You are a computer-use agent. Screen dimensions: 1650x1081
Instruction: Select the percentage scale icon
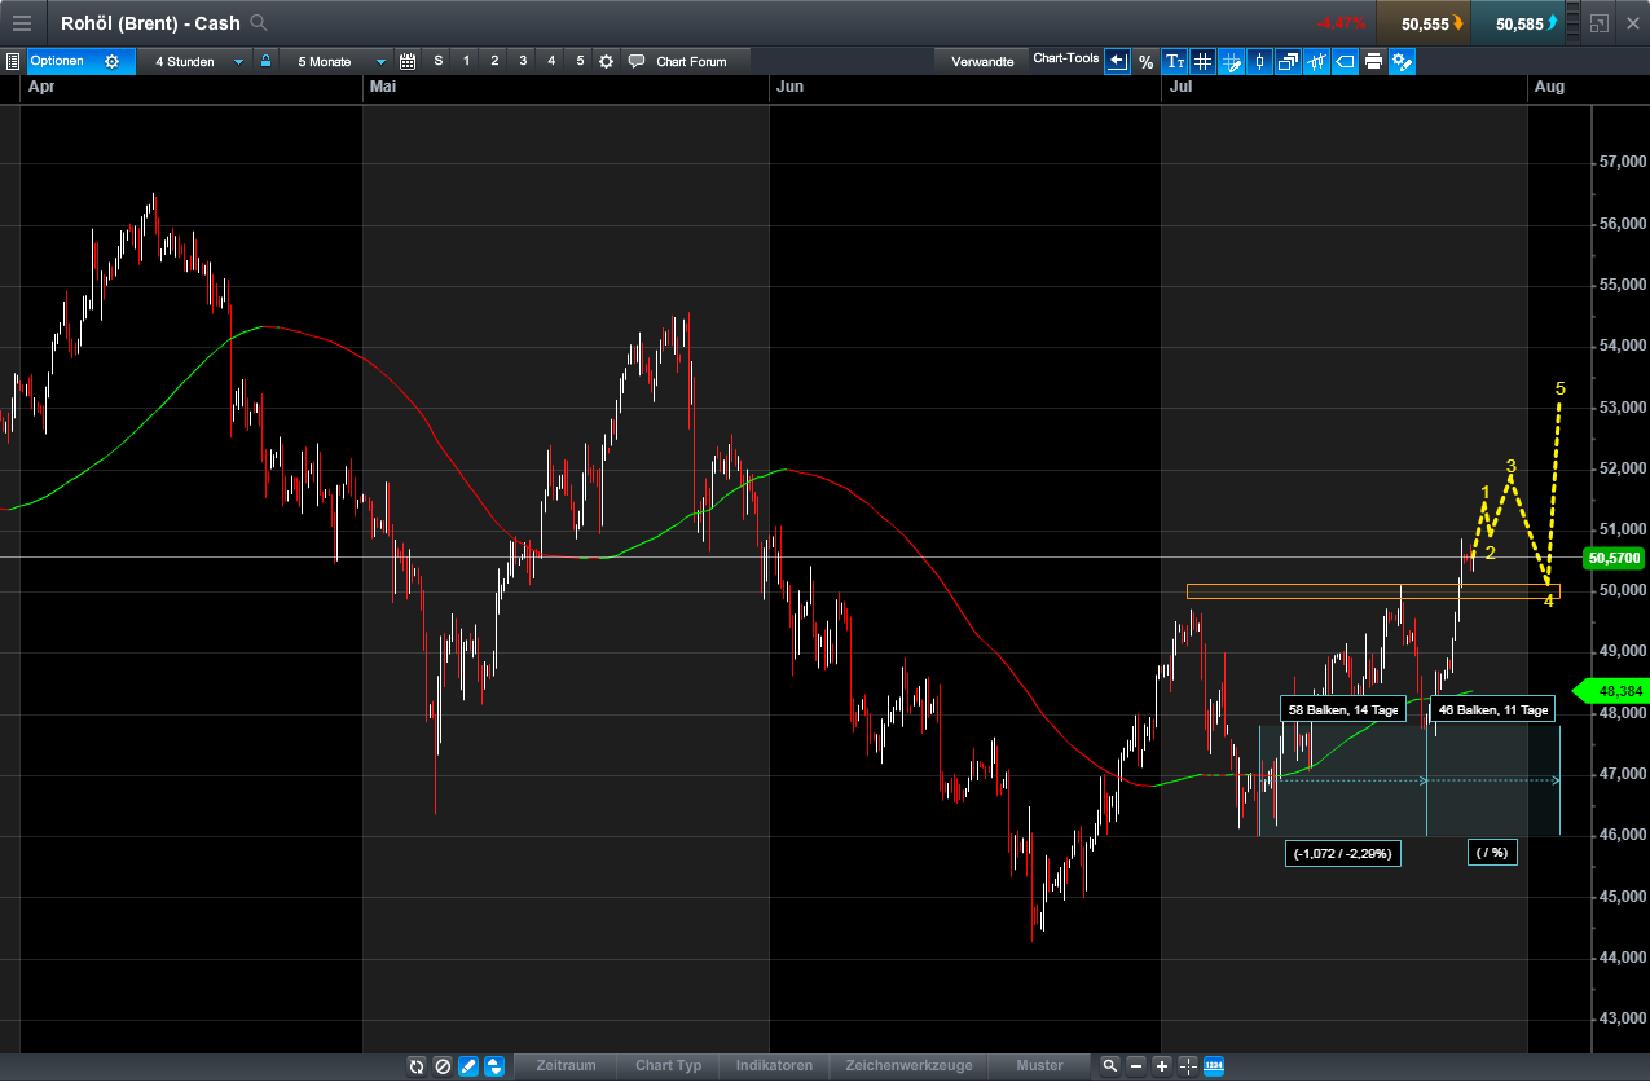(1145, 61)
